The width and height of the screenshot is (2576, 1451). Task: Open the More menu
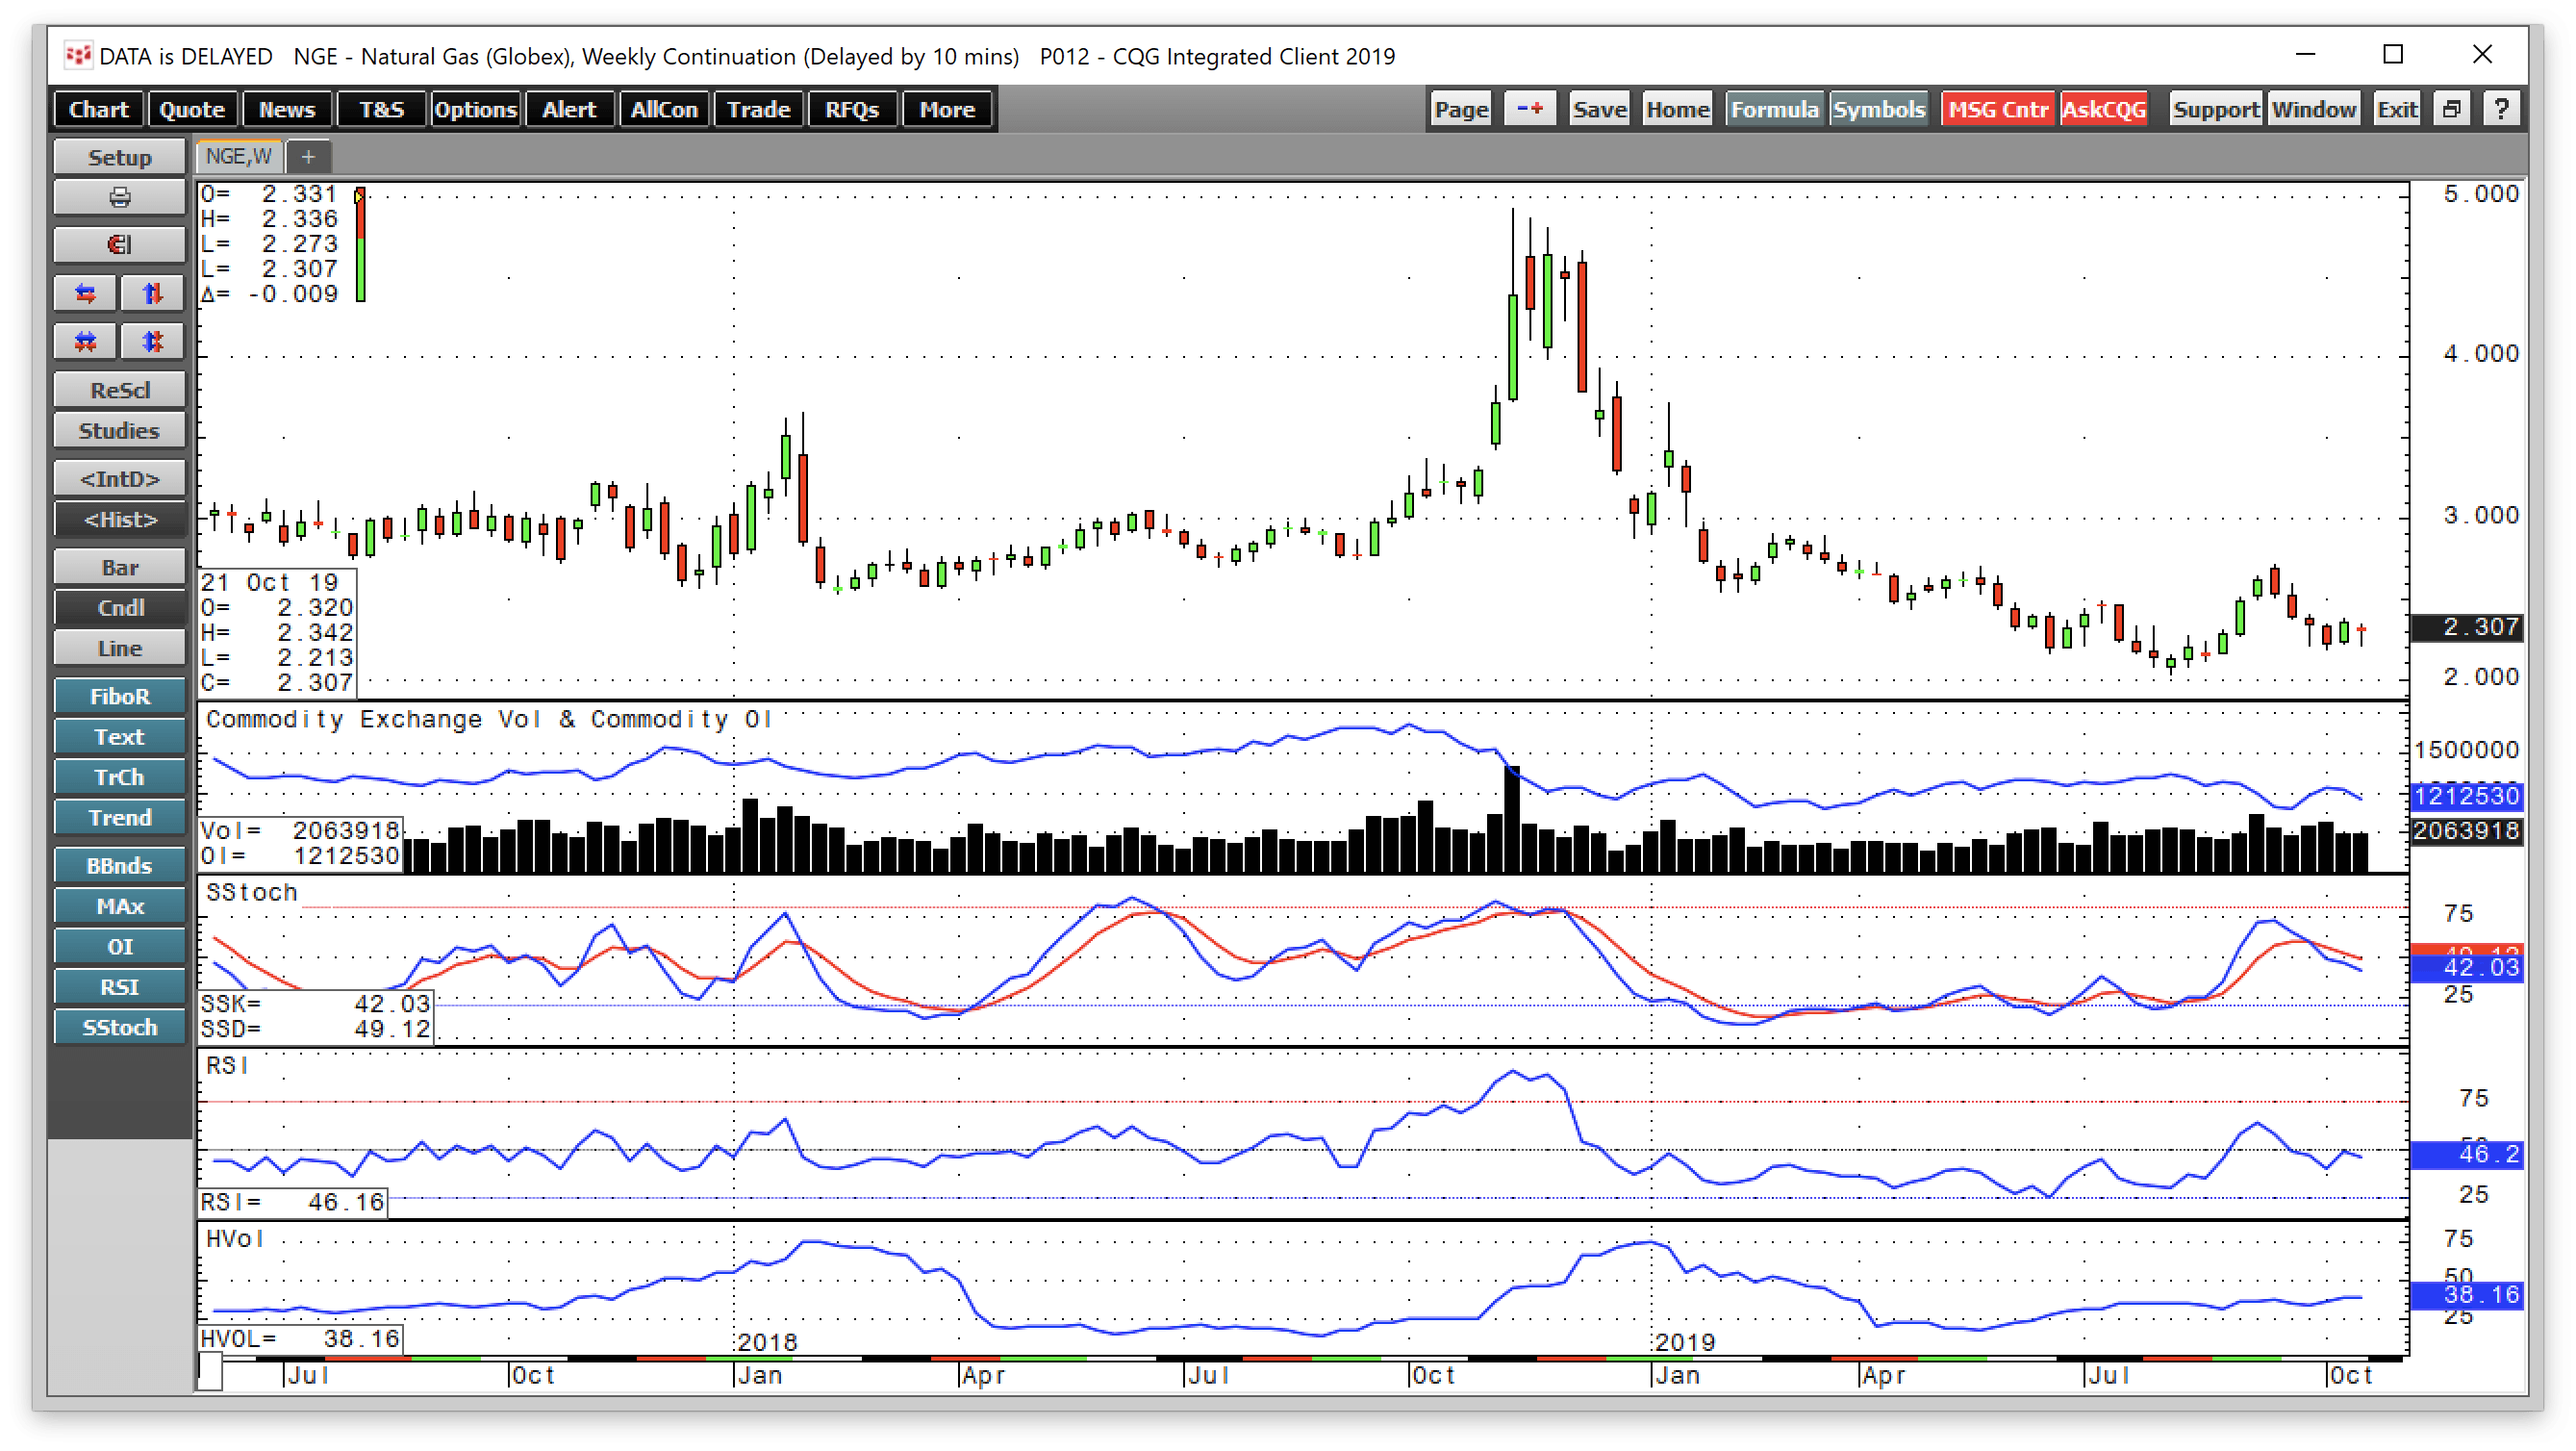(946, 109)
